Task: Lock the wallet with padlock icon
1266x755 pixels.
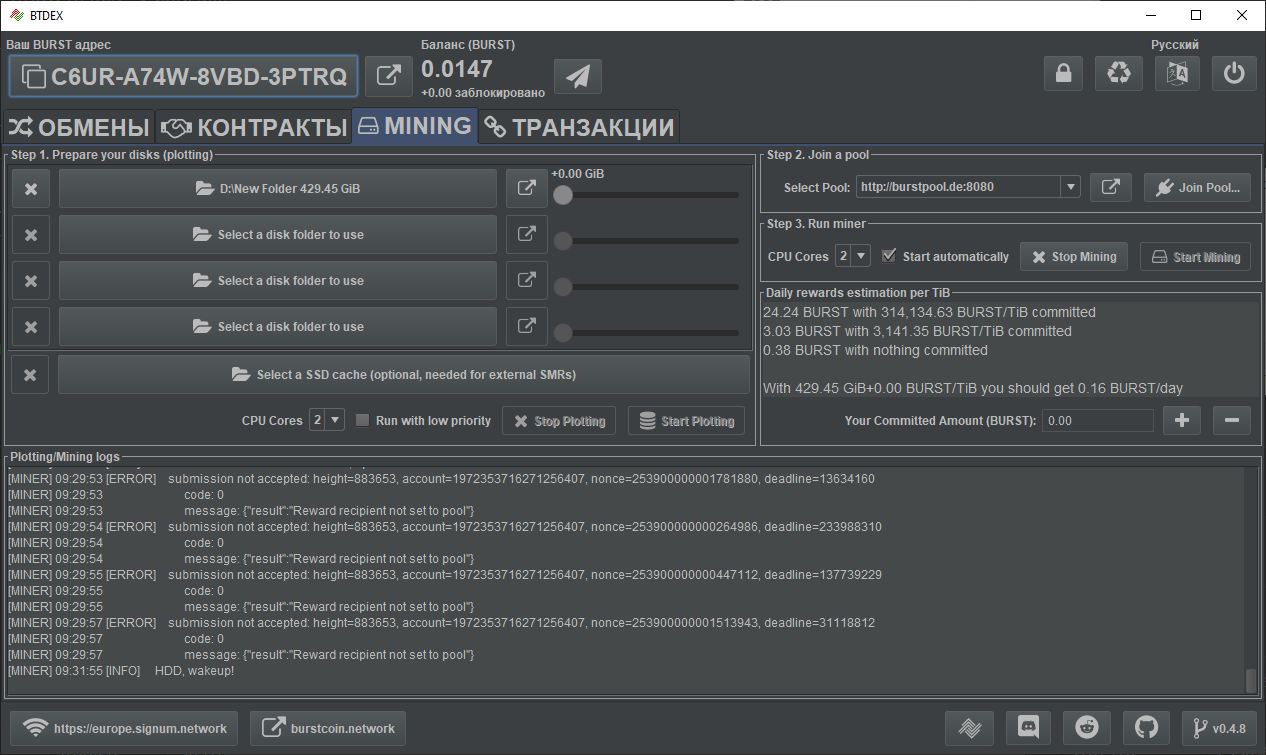Action: (1063, 73)
